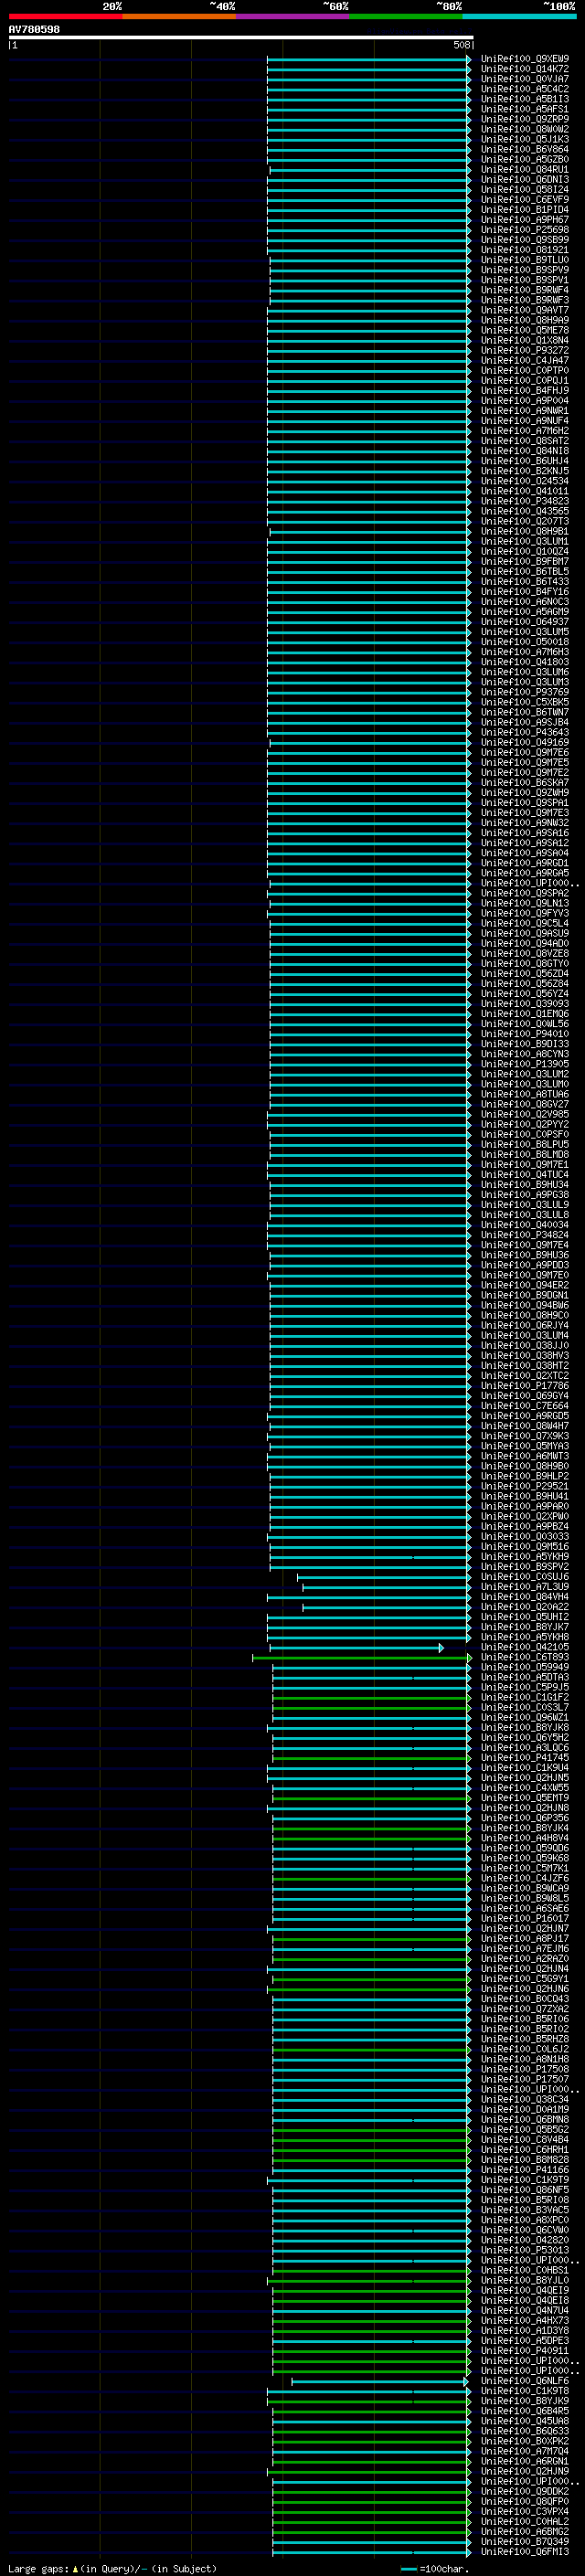Select hit label UniRef100_O59949
The image size is (585, 2576).
525,1667
